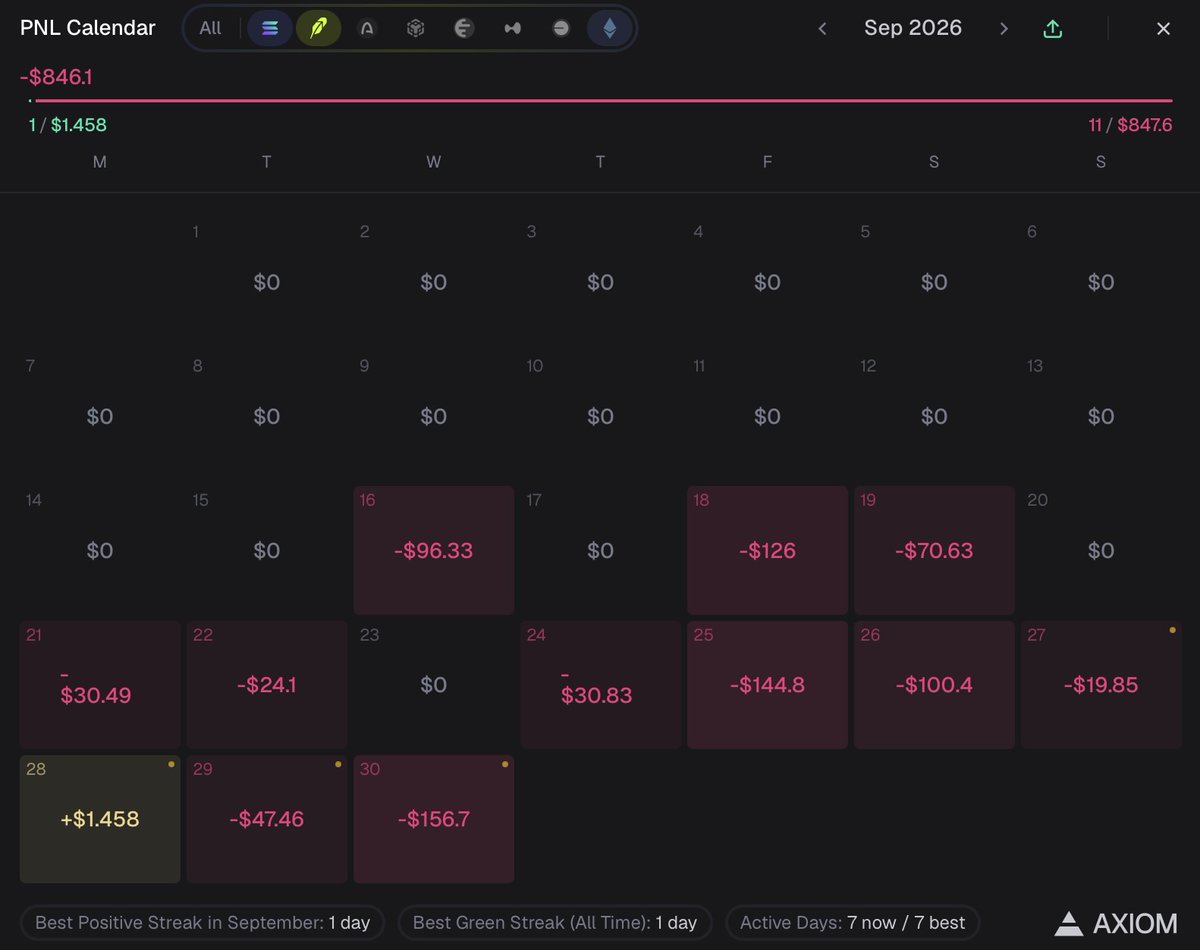Open September 30 cell with -$156.7
Screen dimensions: 1200x950
[434, 819]
